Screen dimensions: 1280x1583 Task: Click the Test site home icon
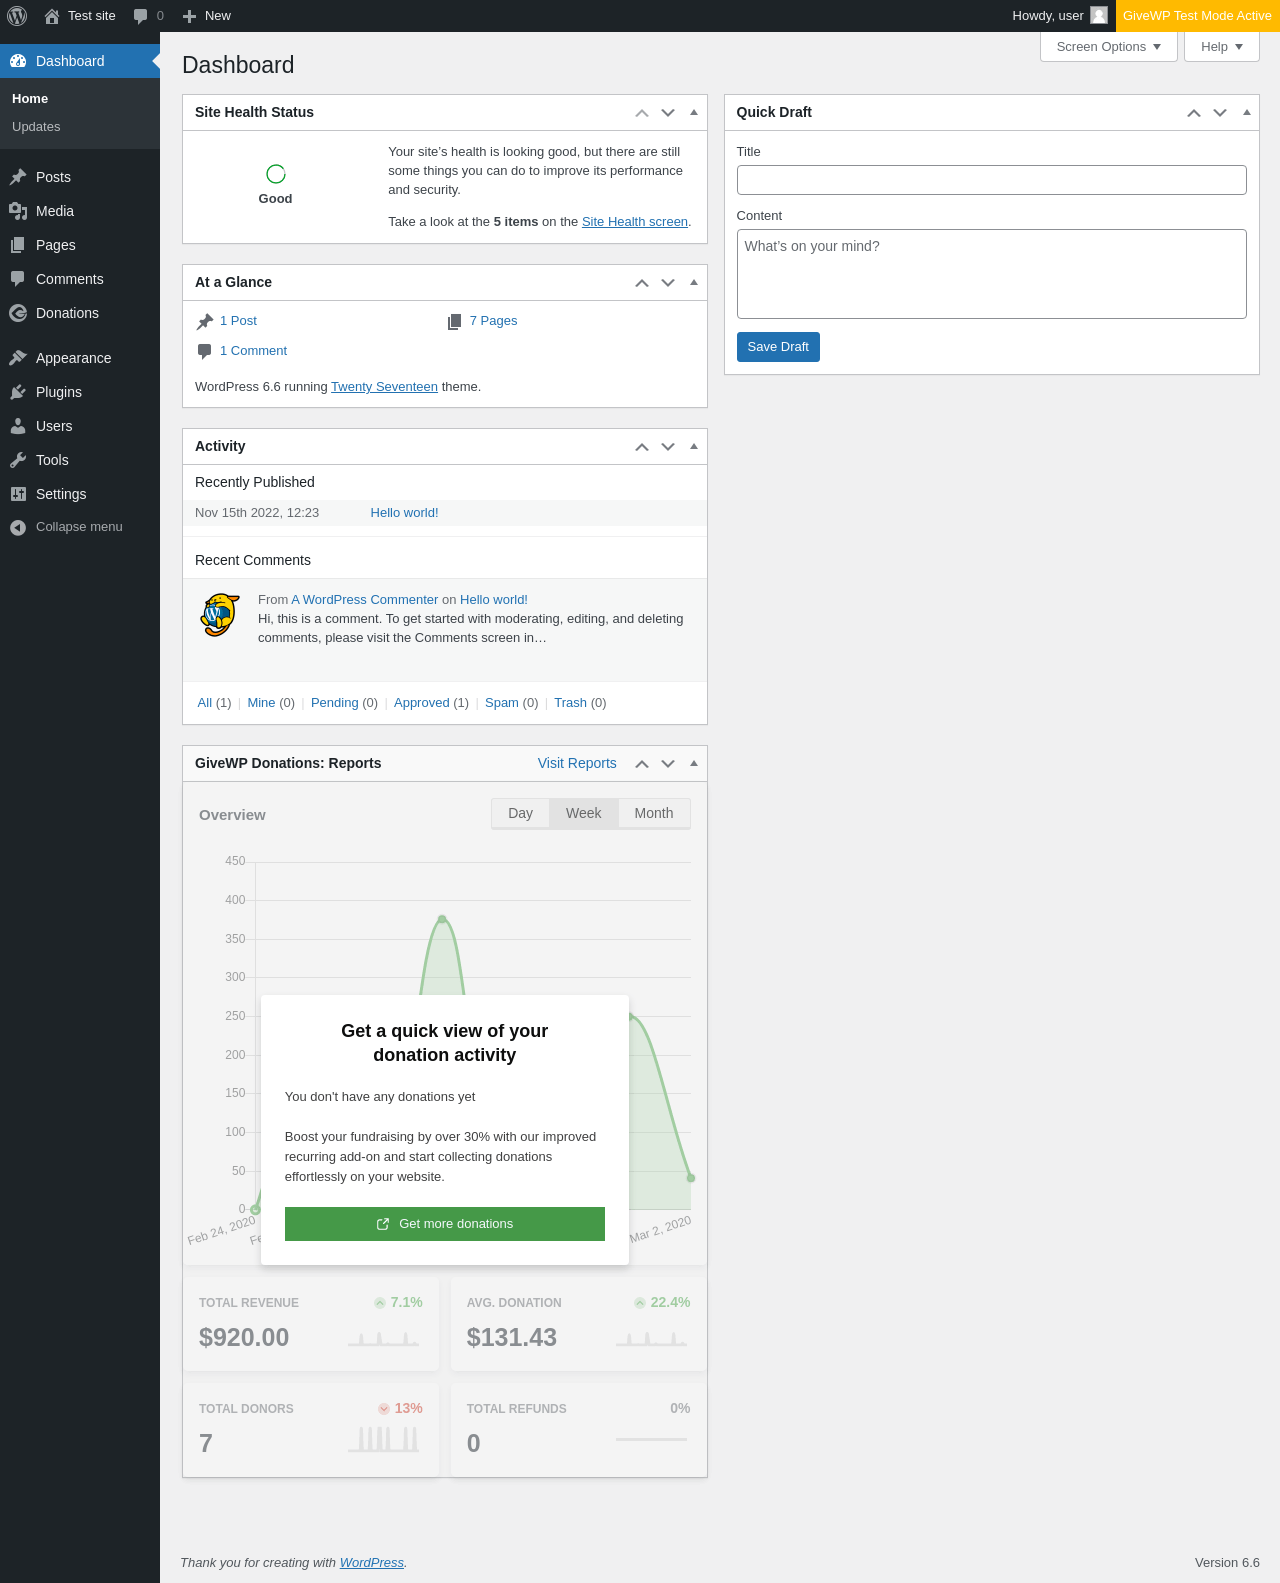pos(52,16)
